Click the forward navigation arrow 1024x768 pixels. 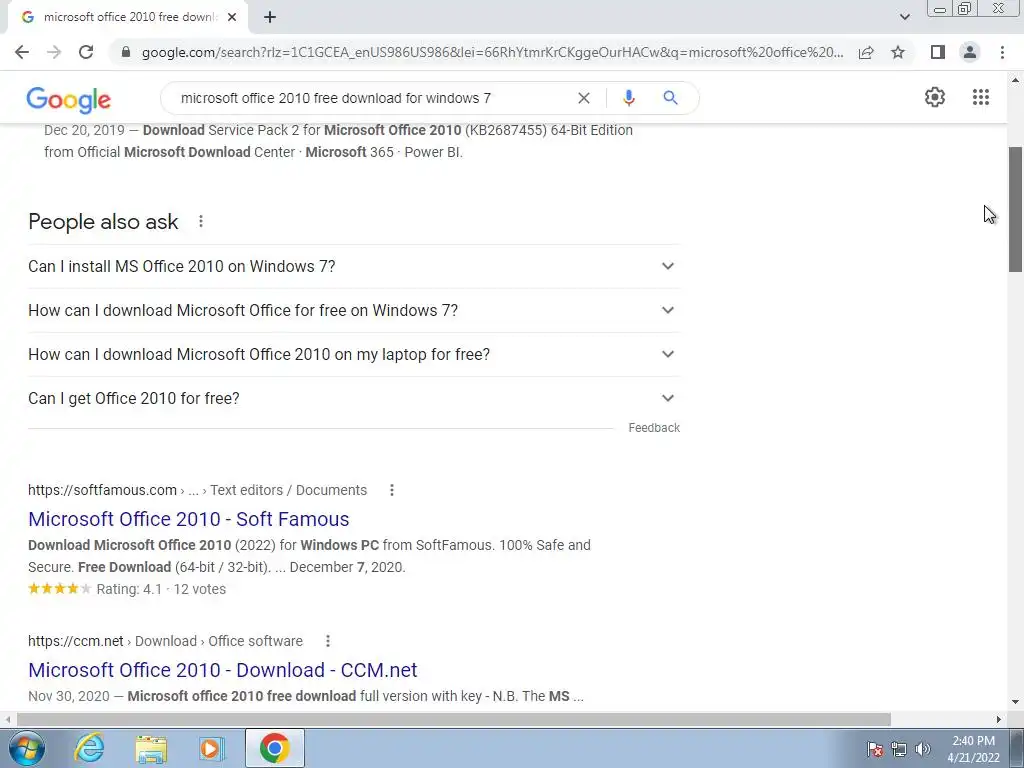coord(54,52)
